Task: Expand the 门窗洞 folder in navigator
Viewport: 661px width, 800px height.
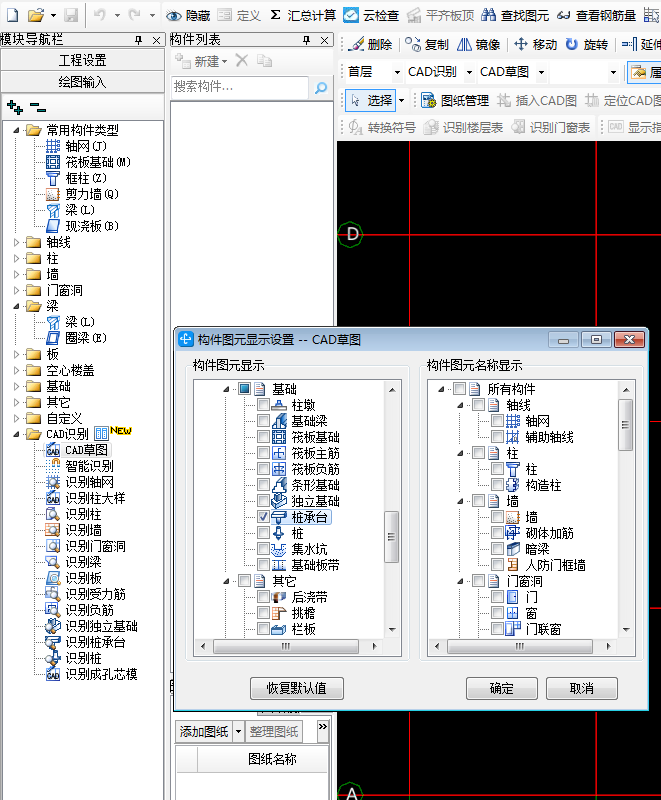Action: [16, 290]
